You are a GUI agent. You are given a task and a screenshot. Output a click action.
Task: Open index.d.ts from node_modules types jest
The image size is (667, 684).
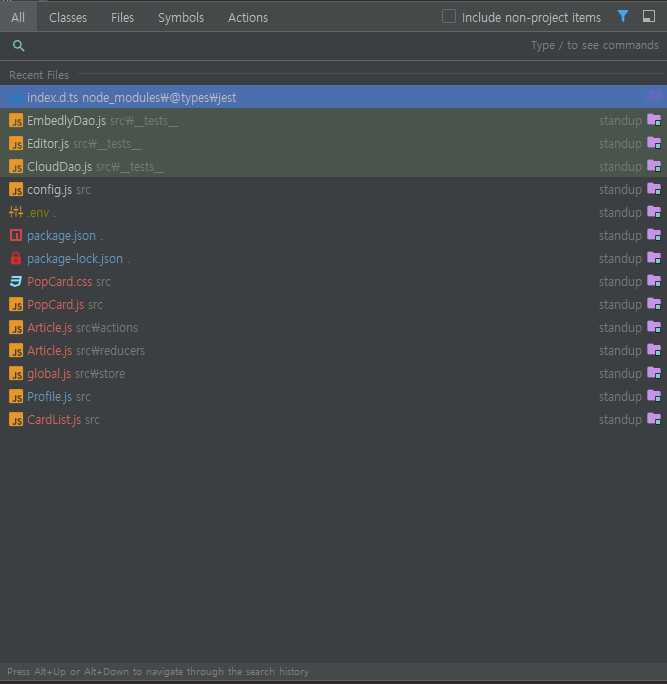333,97
